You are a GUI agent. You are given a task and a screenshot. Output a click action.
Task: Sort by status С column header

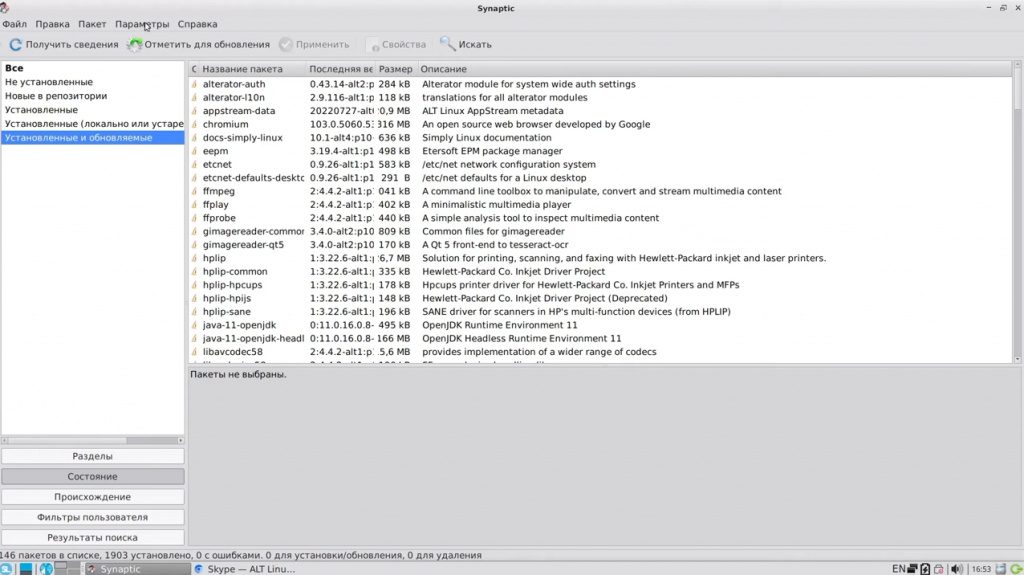[x=194, y=69]
